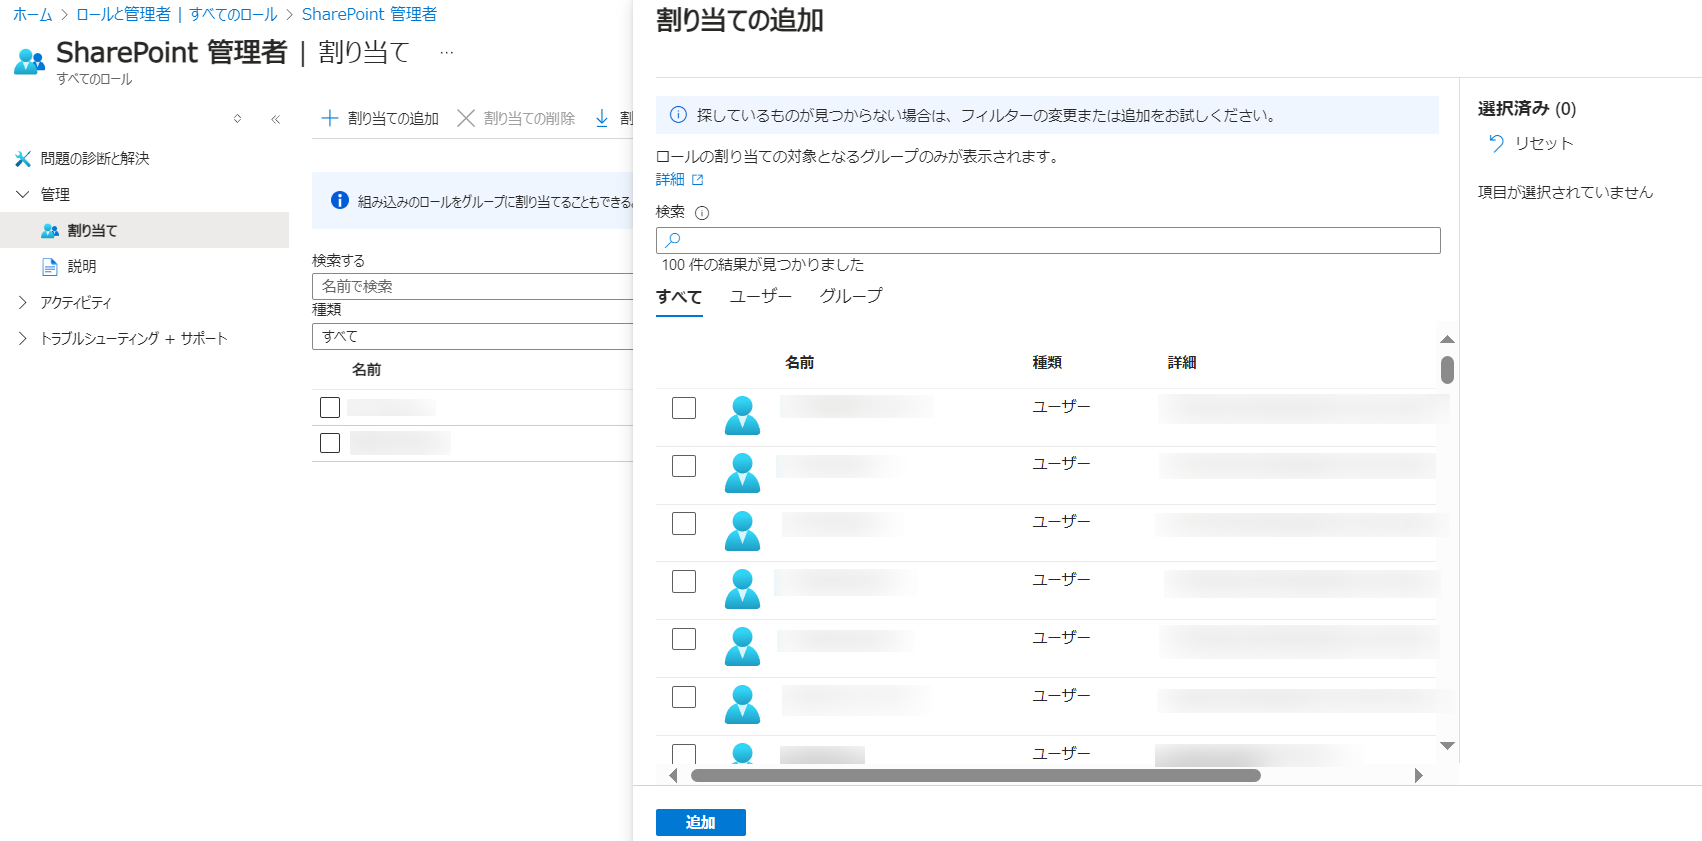Viewport: 1702px width, 841px height.
Task: Select the すべて tab in results
Action: coord(679,297)
